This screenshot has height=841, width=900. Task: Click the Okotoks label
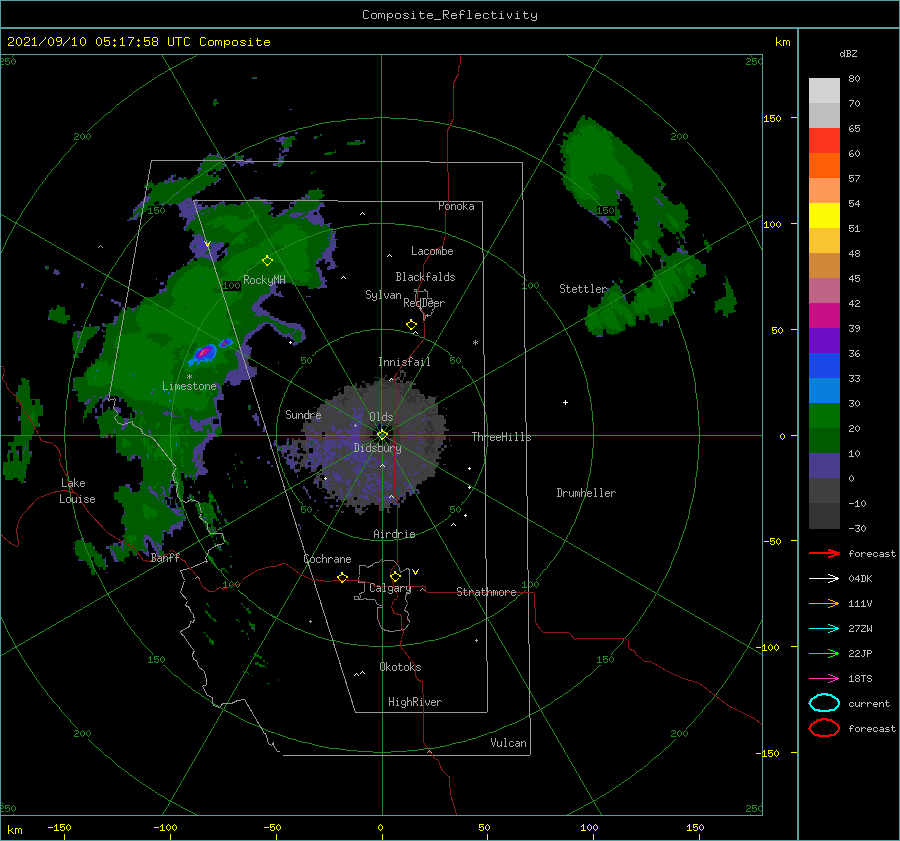coord(400,667)
